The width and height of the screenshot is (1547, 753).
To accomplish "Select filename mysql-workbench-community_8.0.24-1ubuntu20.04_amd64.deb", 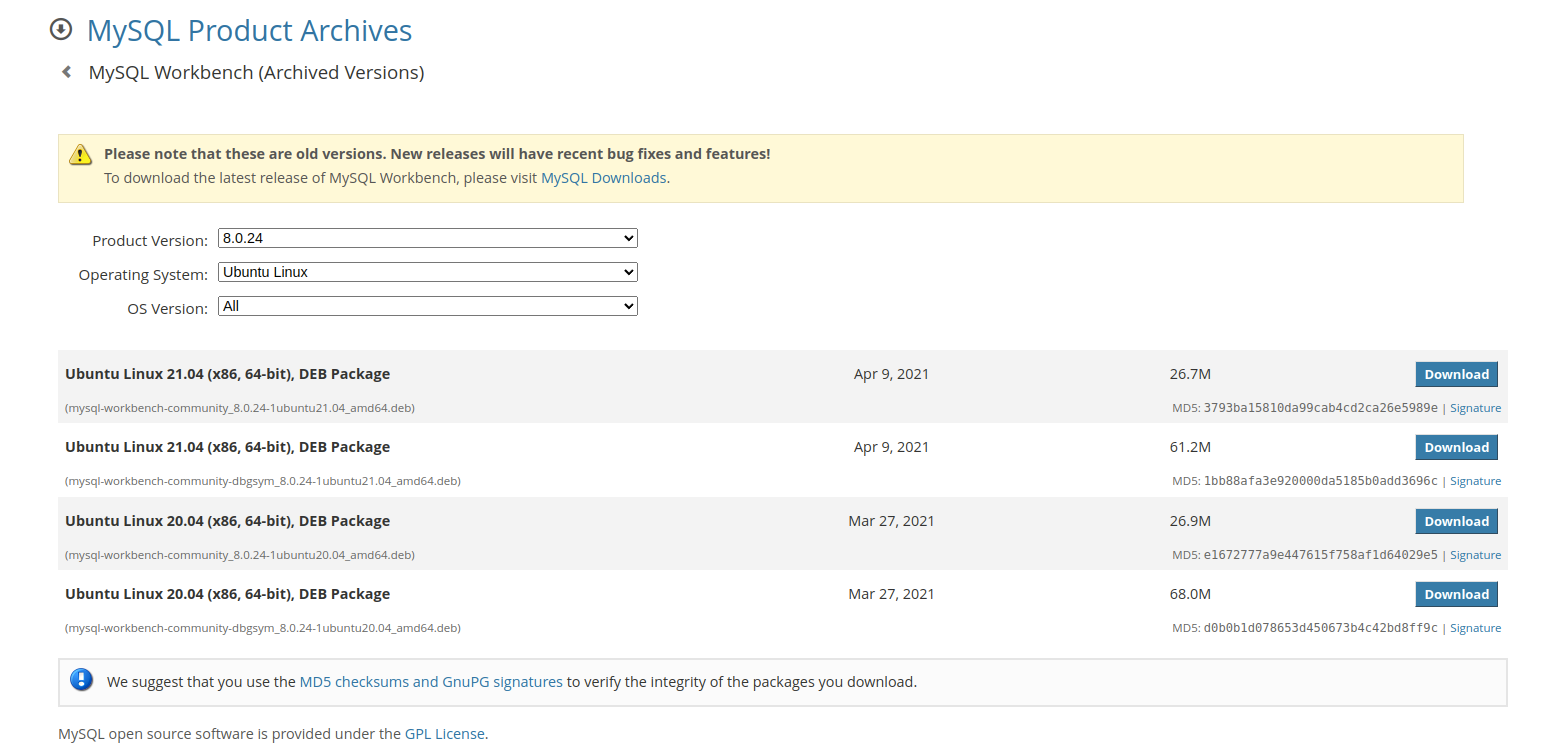I will coord(240,555).
